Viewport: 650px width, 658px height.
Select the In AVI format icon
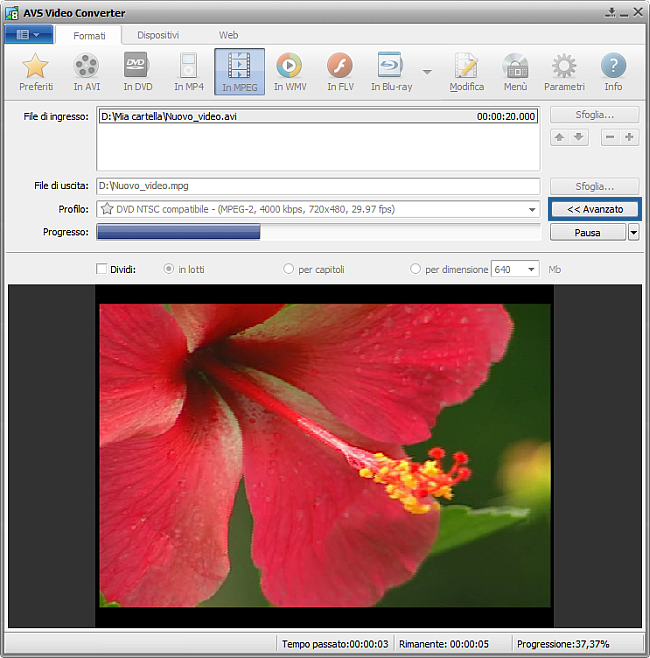[87, 70]
